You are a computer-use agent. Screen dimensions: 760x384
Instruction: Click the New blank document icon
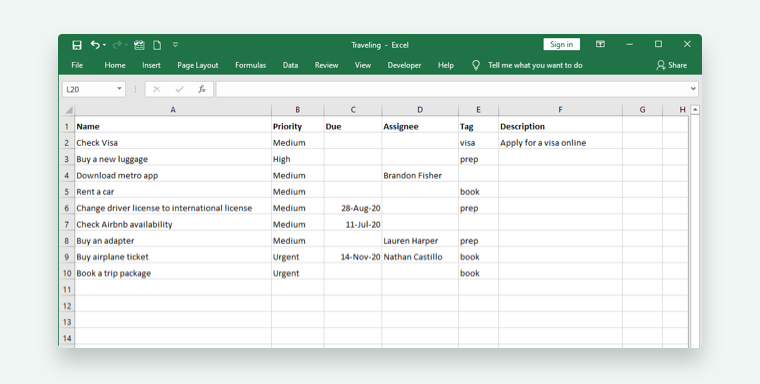tap(157, 45)
